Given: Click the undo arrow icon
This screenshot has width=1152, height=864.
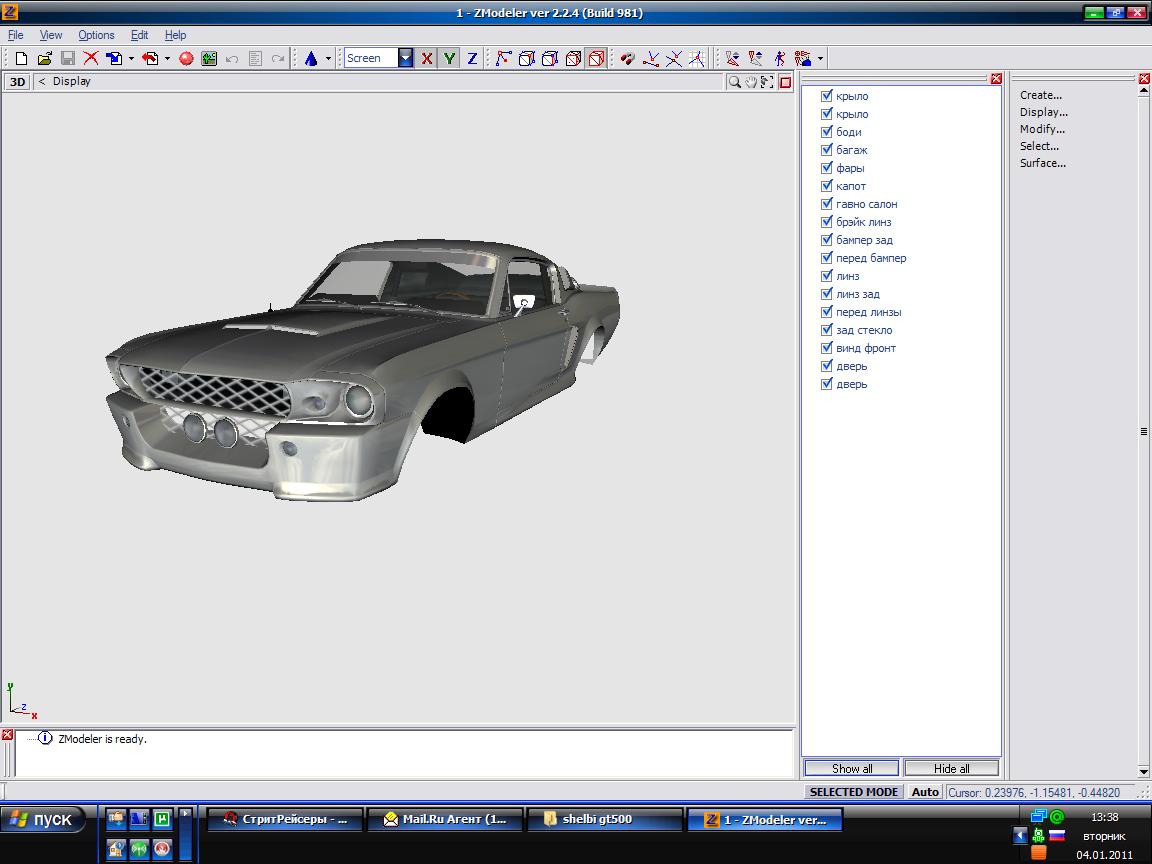Looking at the screenshot, I should pyautogui.click(x=232, y=59).
